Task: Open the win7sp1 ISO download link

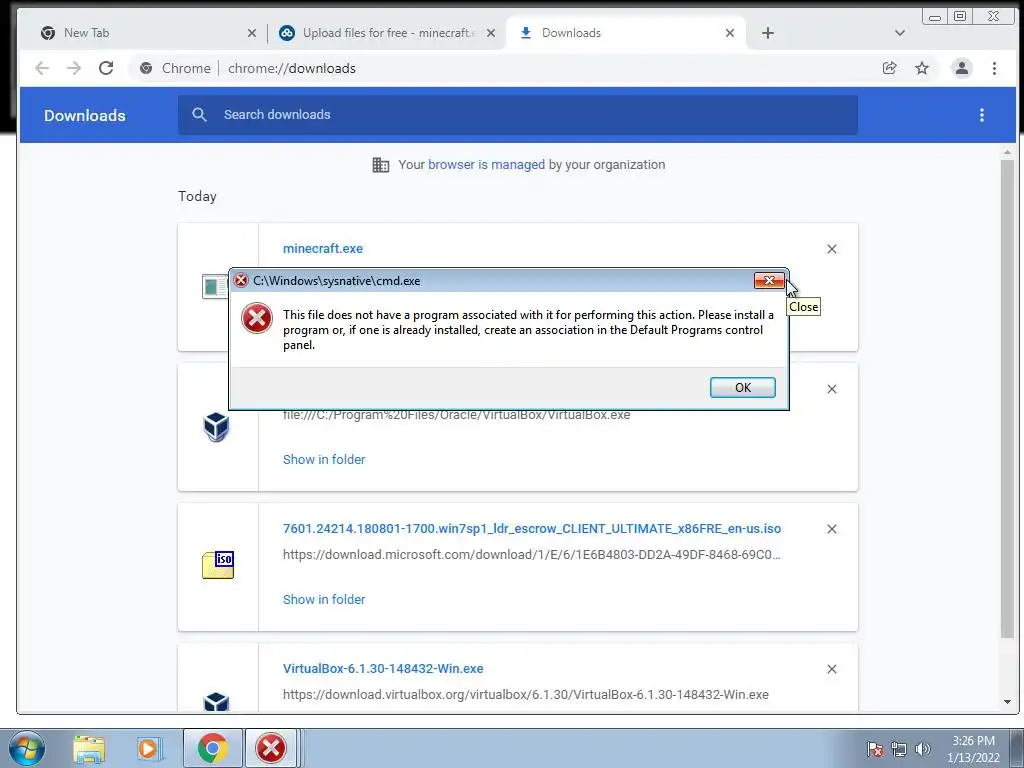Action: point(532,528)
